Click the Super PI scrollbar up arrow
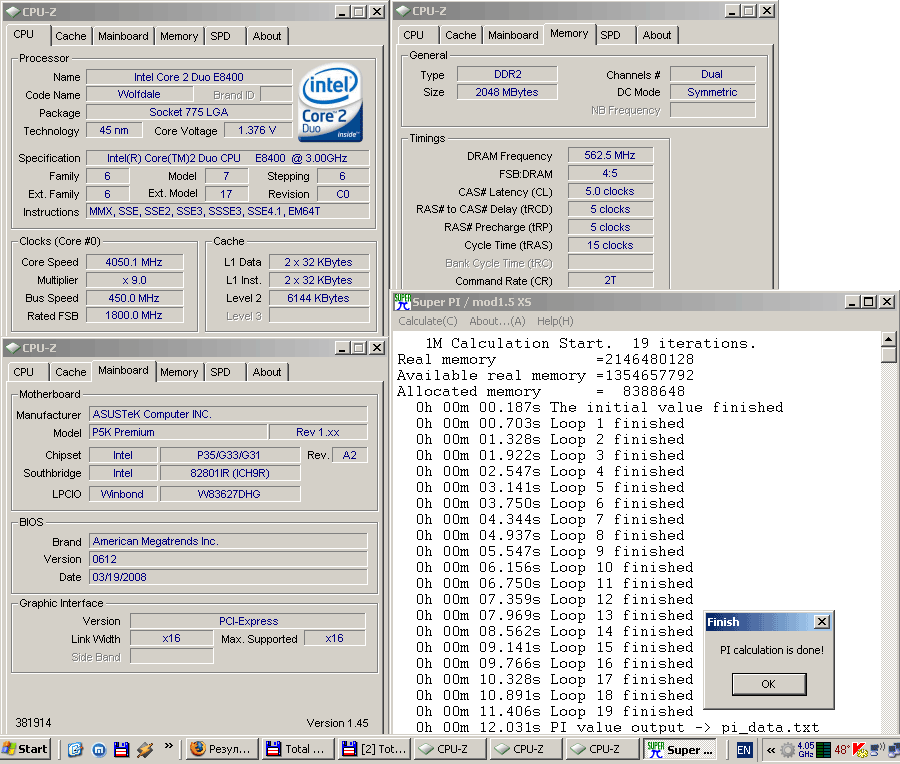This screenshot has width=900, height=764. 889,339
